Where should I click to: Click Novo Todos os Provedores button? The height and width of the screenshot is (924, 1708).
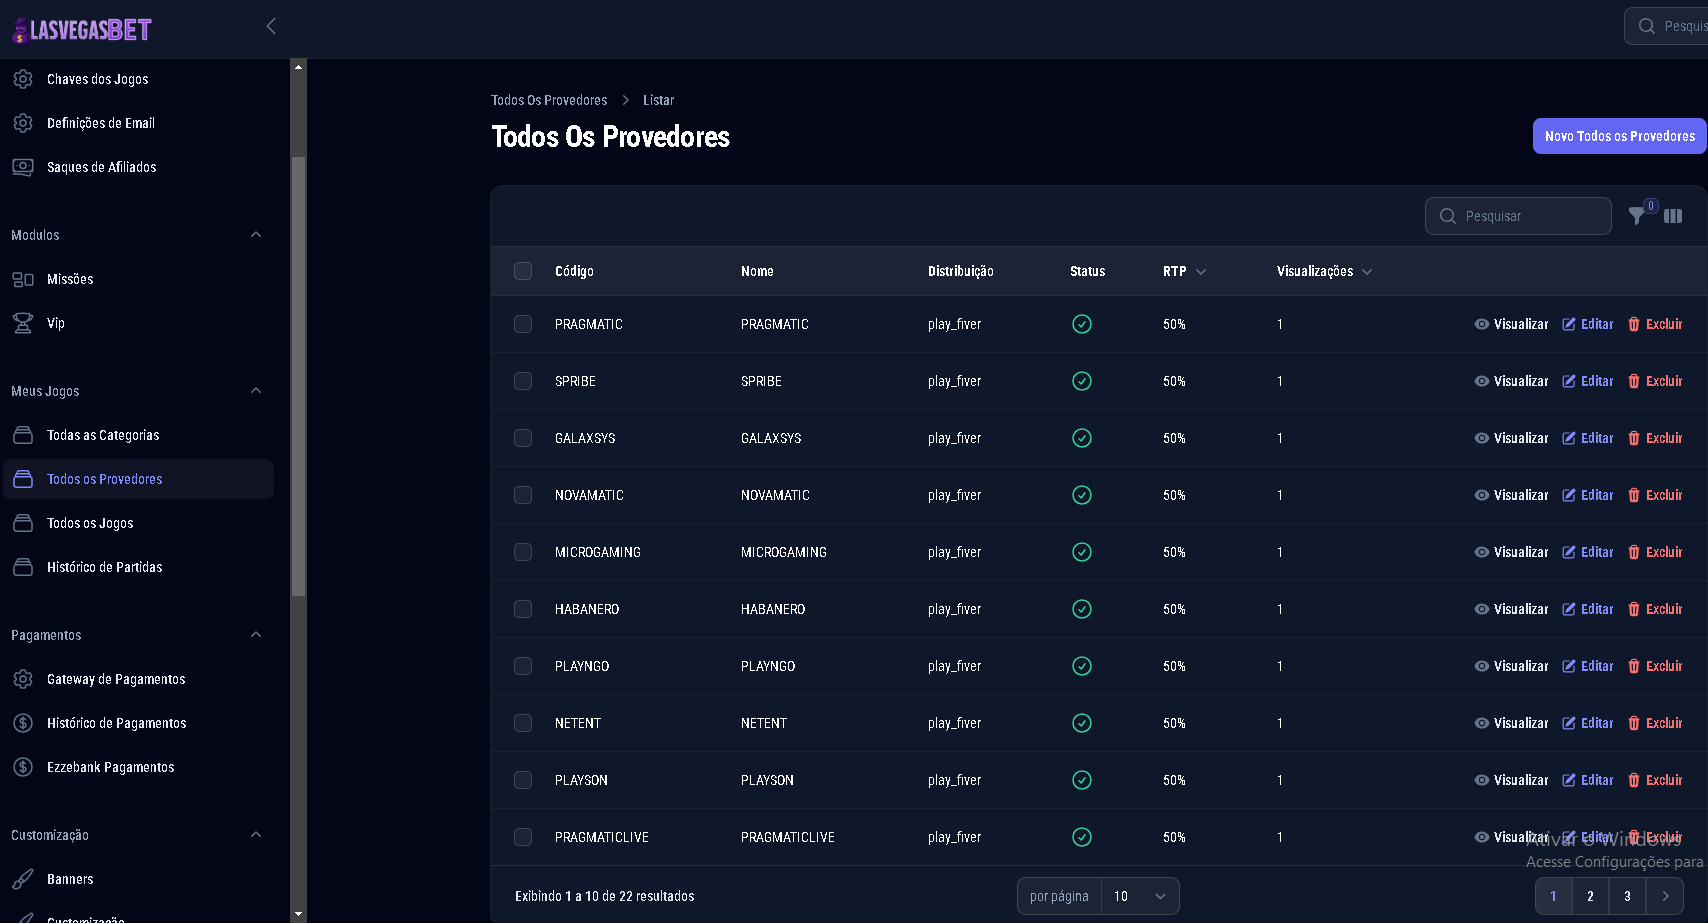click(1619, 136)
